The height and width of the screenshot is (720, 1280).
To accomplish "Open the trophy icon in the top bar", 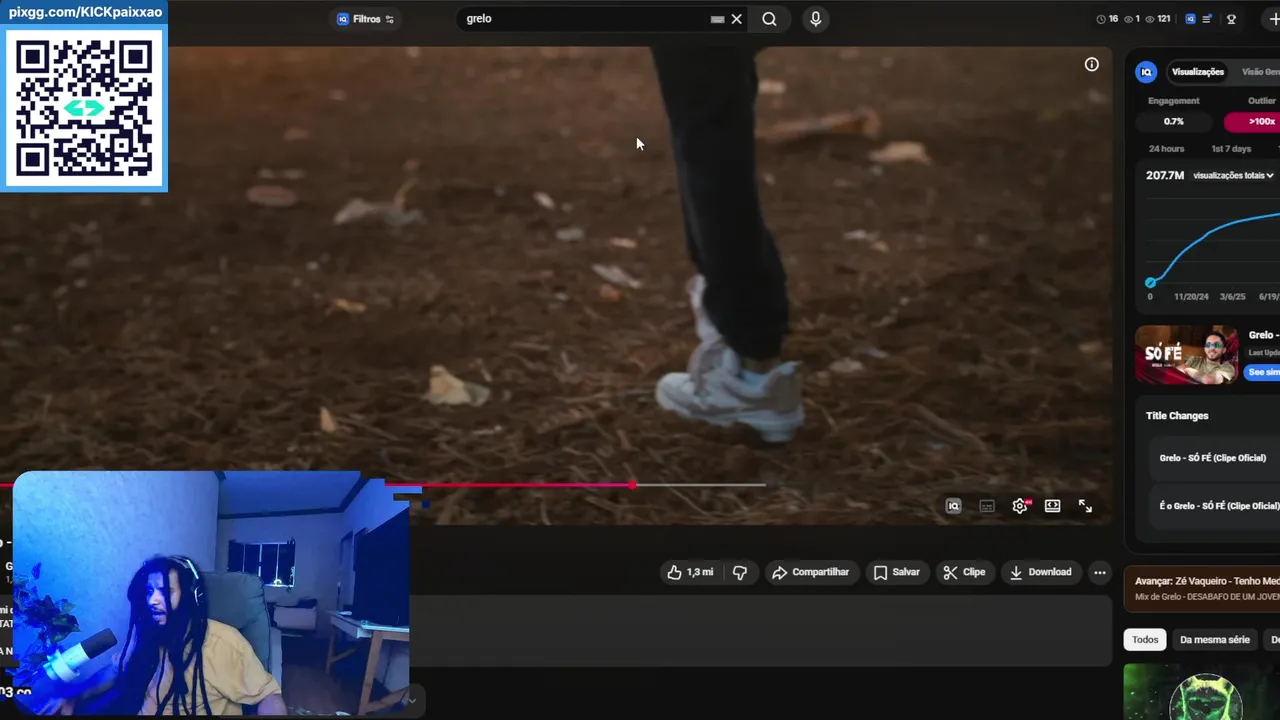I will [x=1232, y=19].
